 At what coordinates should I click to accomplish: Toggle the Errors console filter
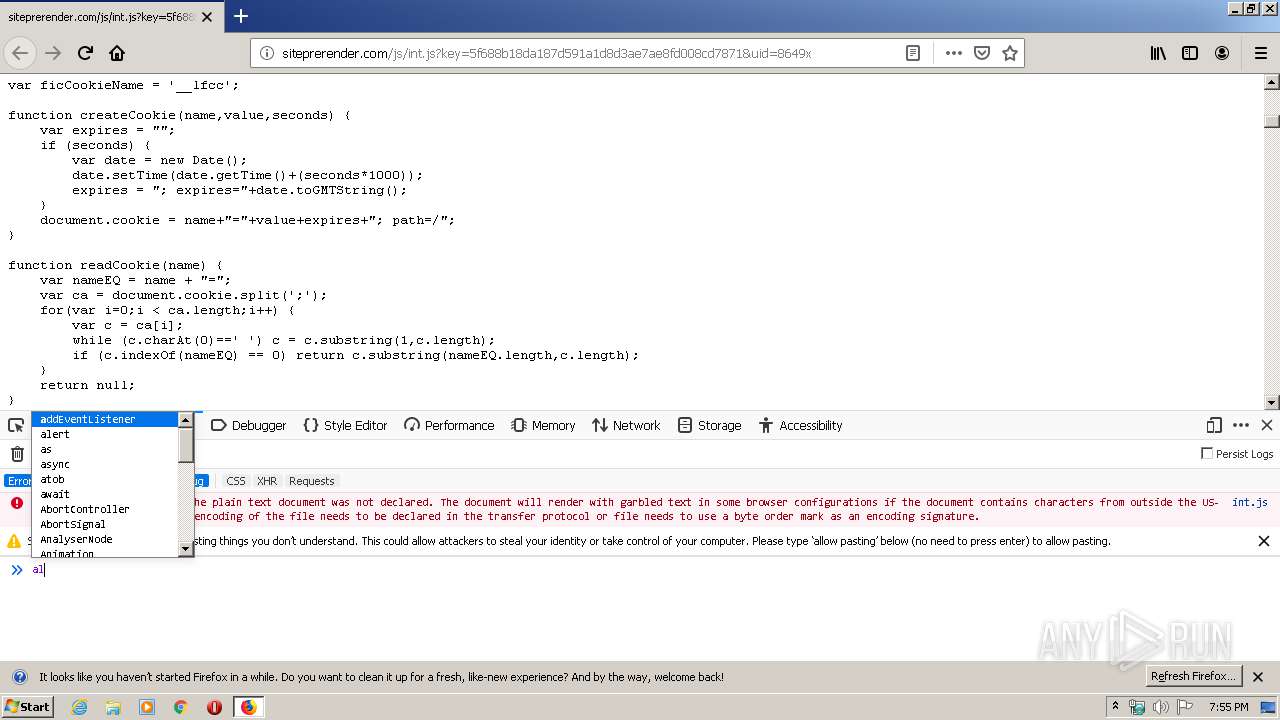(x=18, y=481)
